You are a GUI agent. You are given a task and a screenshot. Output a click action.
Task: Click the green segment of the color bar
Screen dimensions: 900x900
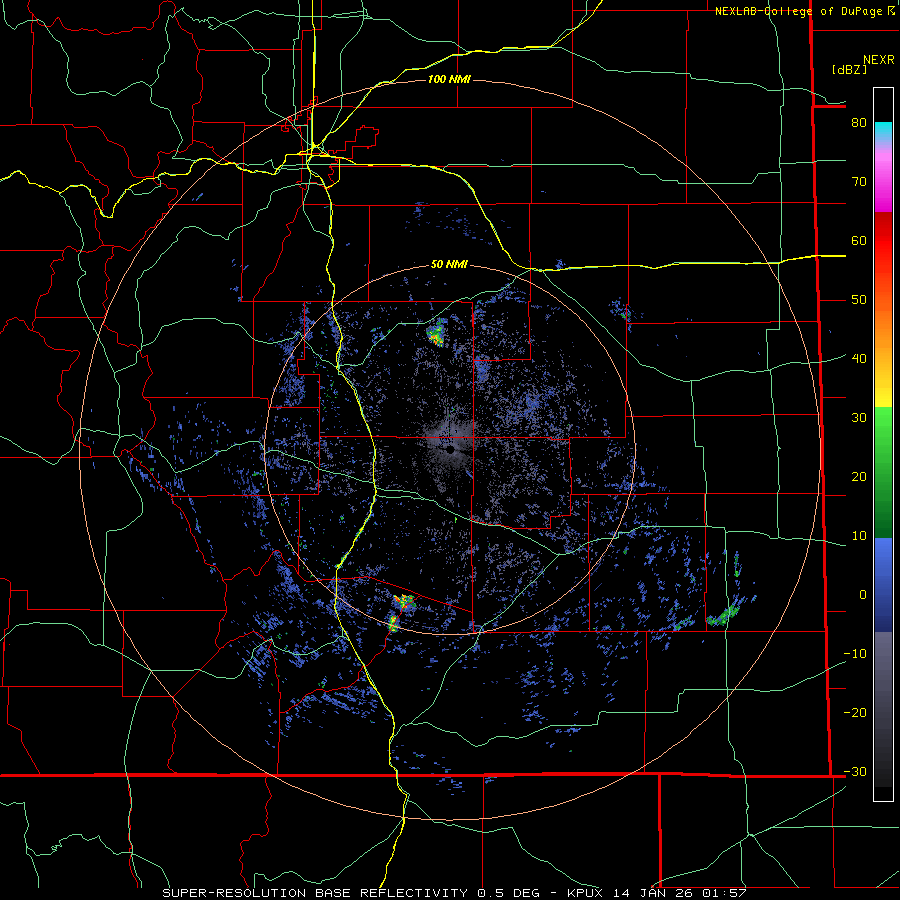click(883, 472)
